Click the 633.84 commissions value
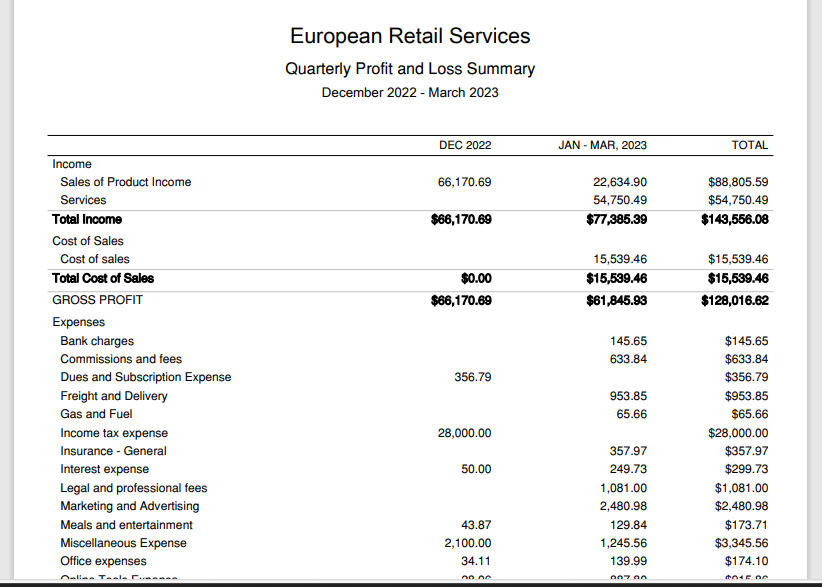The height and width of the screenshot is (587, 822). 629,360
